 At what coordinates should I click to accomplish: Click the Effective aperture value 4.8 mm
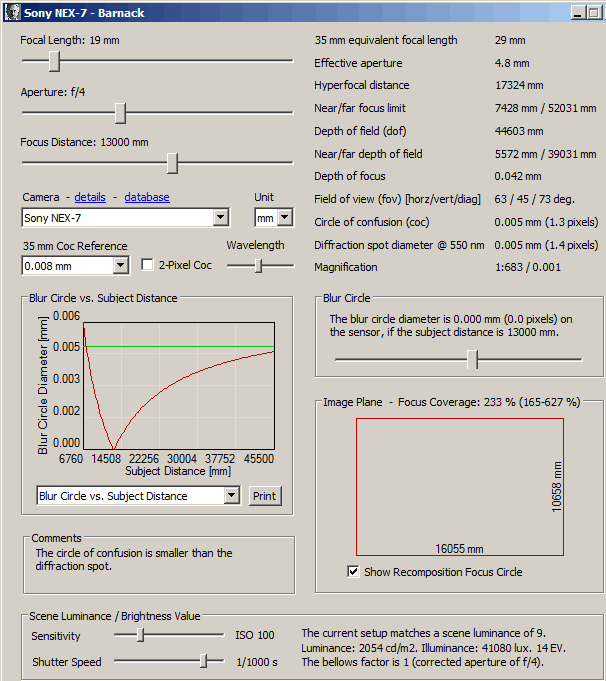512,63
